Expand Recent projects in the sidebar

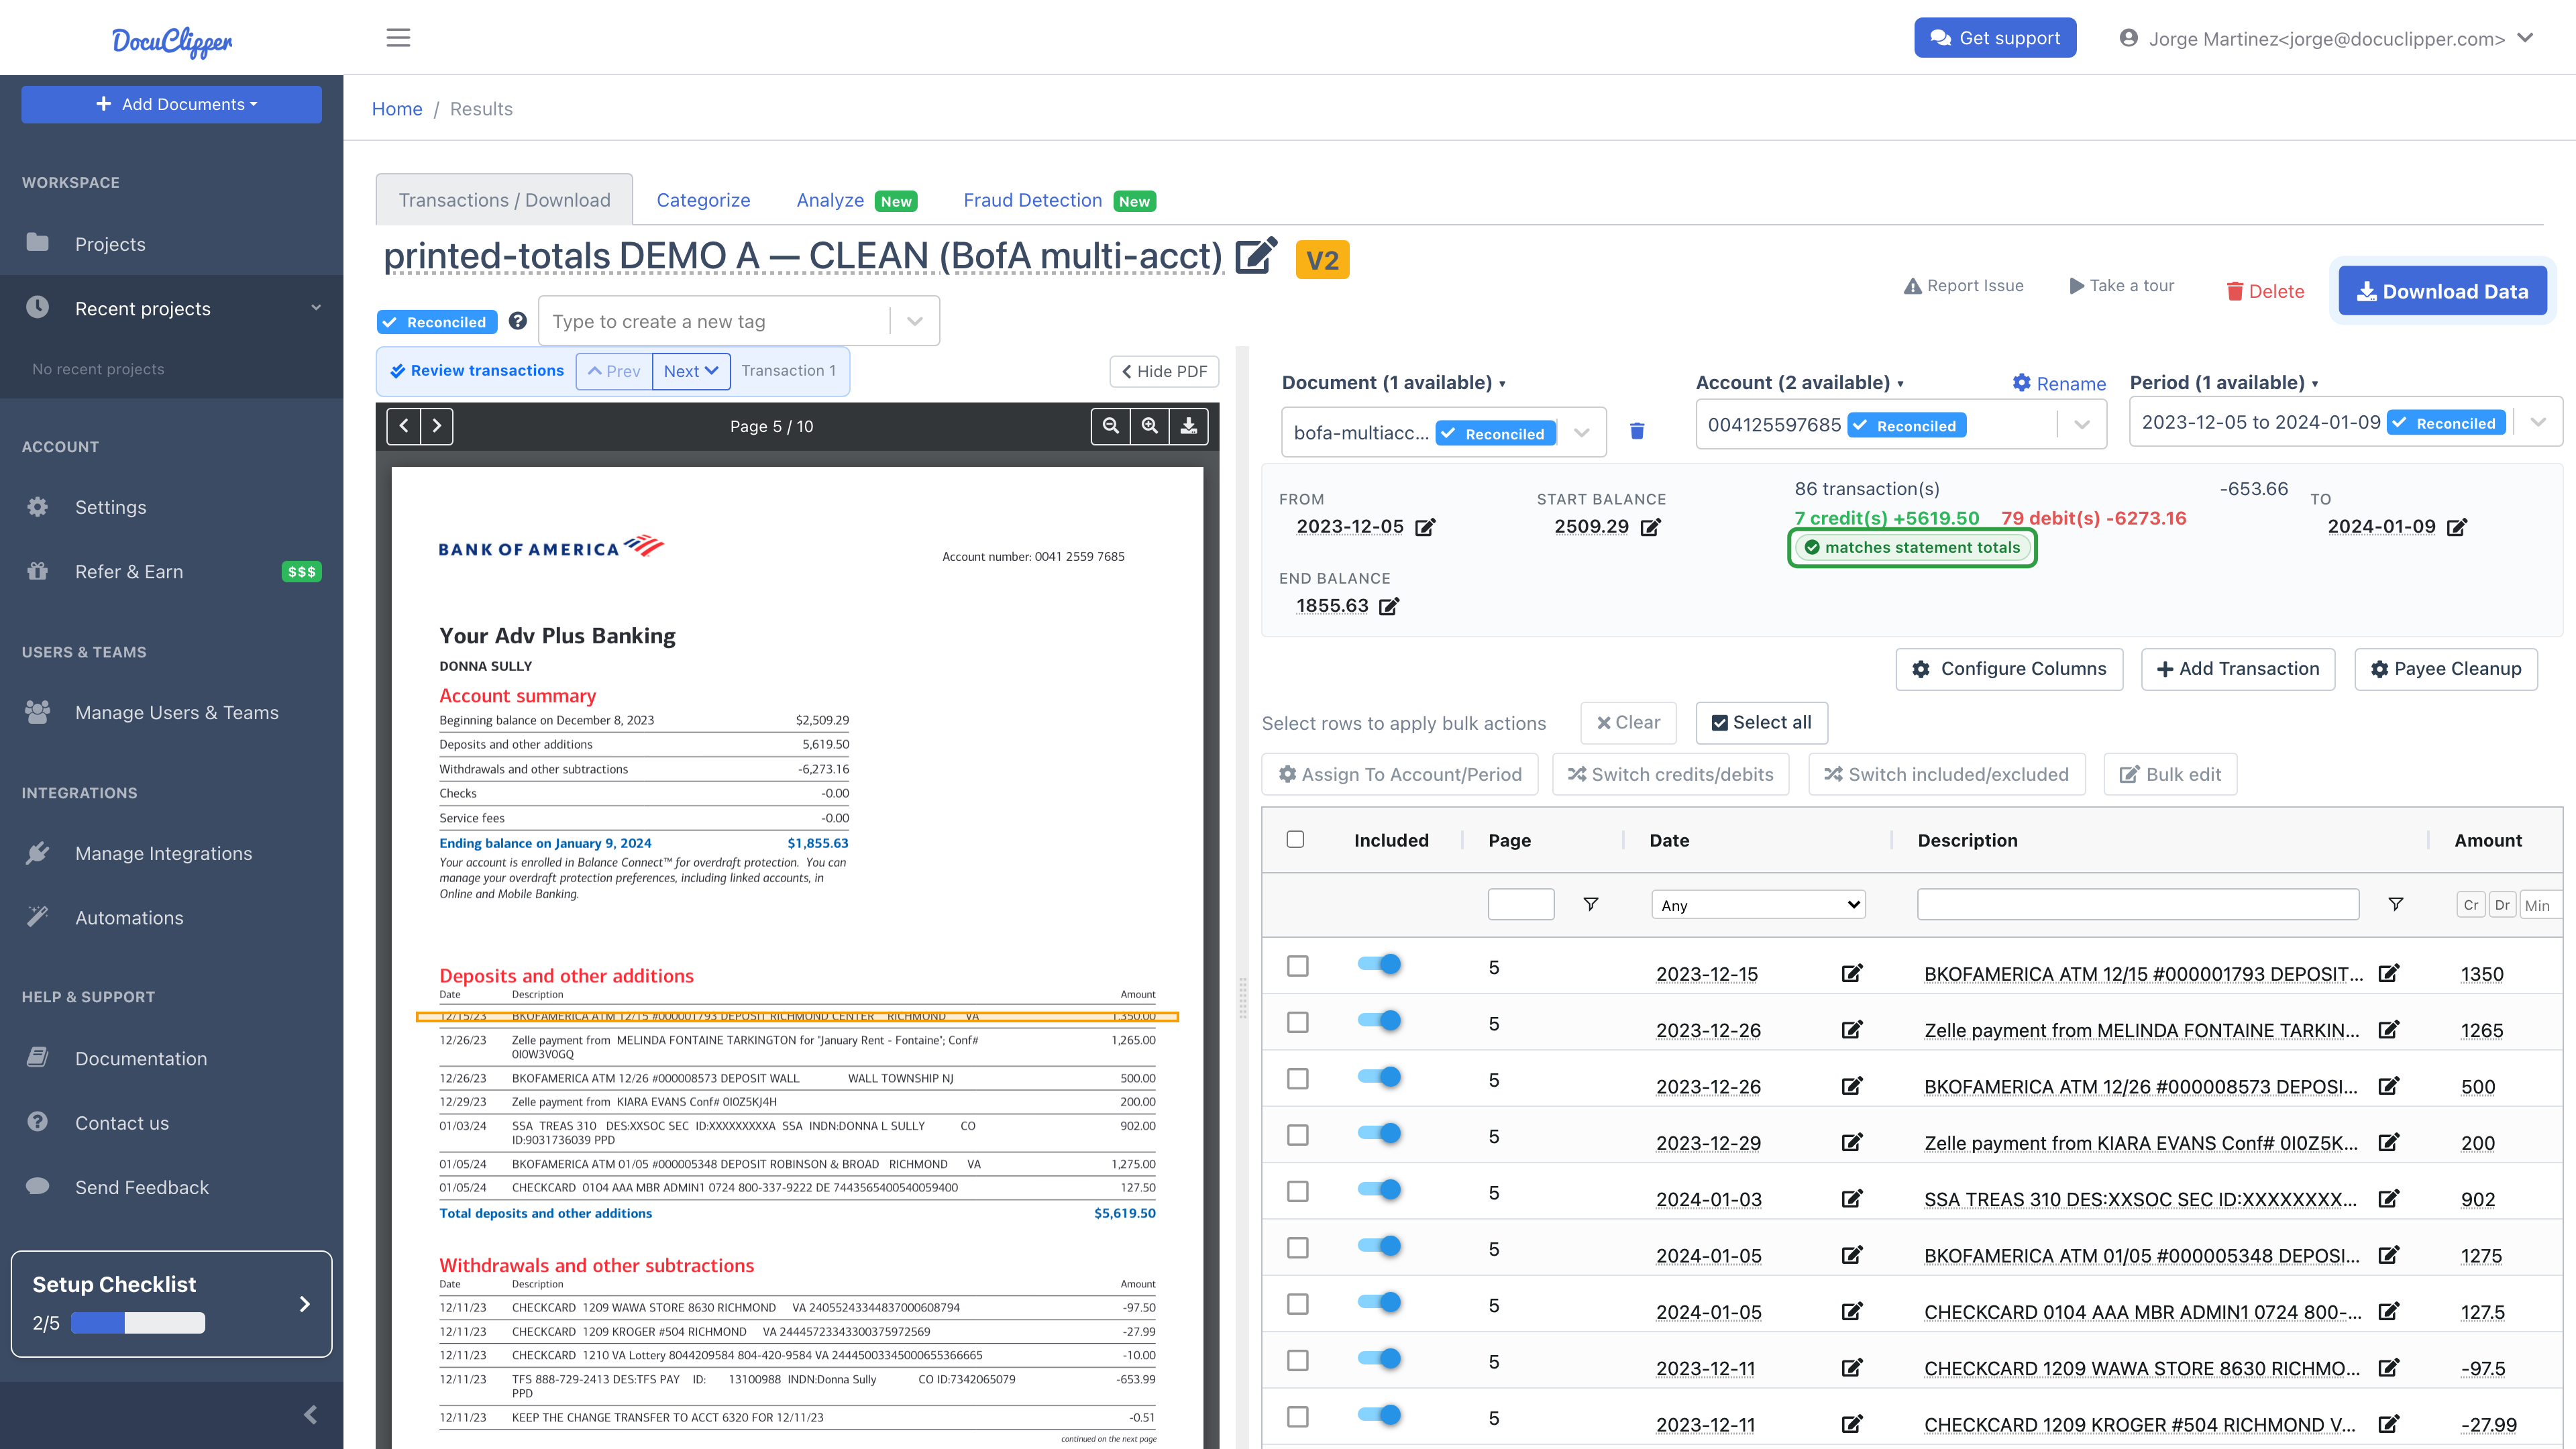click(x=172, y=308)
